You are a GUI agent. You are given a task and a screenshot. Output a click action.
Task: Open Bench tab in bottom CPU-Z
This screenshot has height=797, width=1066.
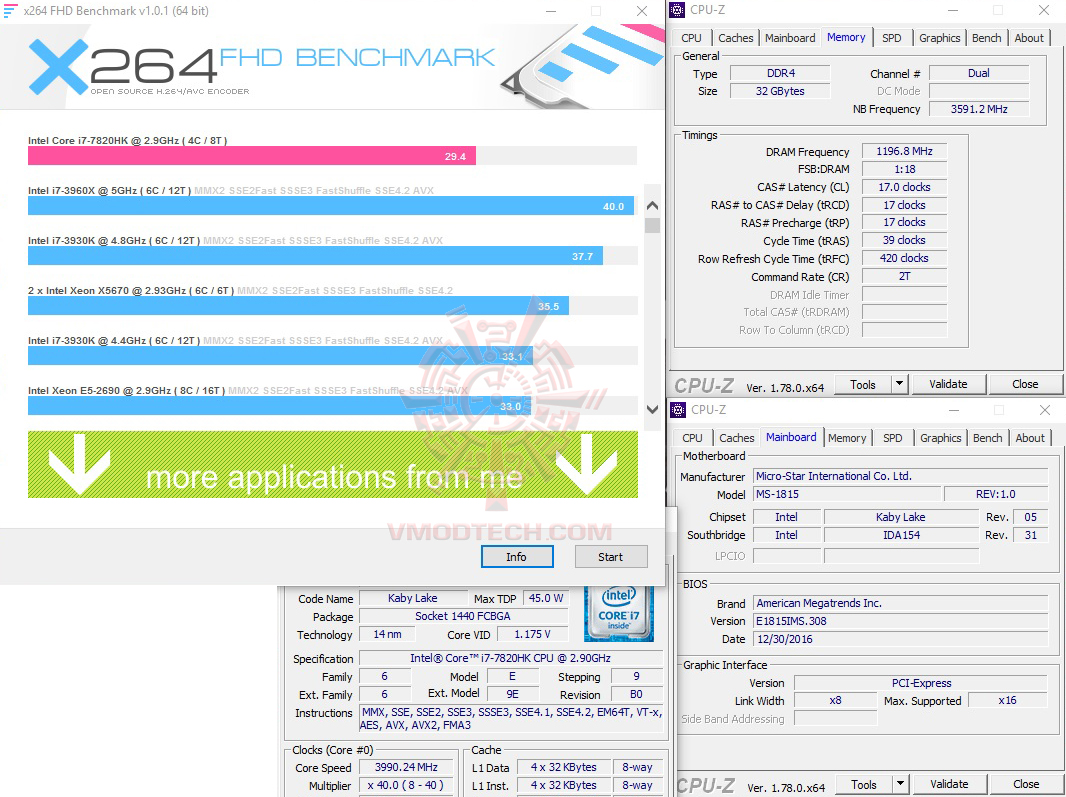(987, 438)
